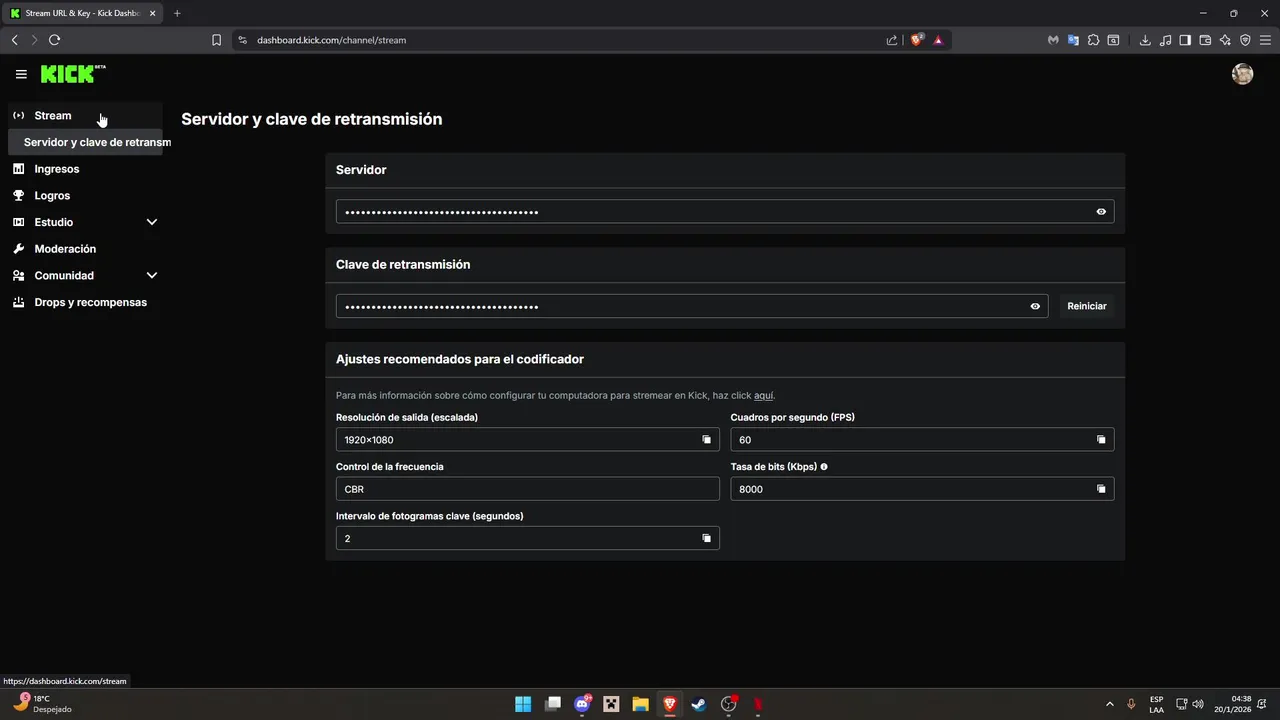Click the info icon beside Tasa de bits
The width and height of the screenshot is (1280, 720).
(x=824, y=467)
